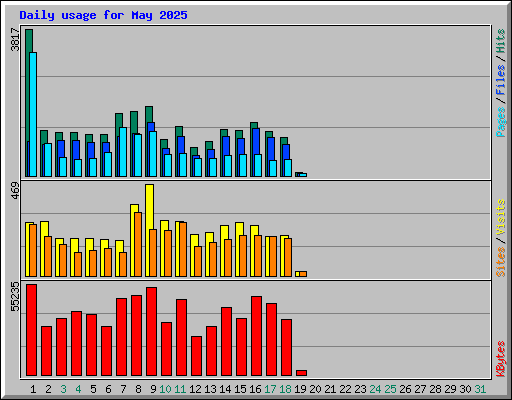Viewport: 512px width, 400px height.
Task: Click the blue 'Files' legend label
Action: point(500,80)
